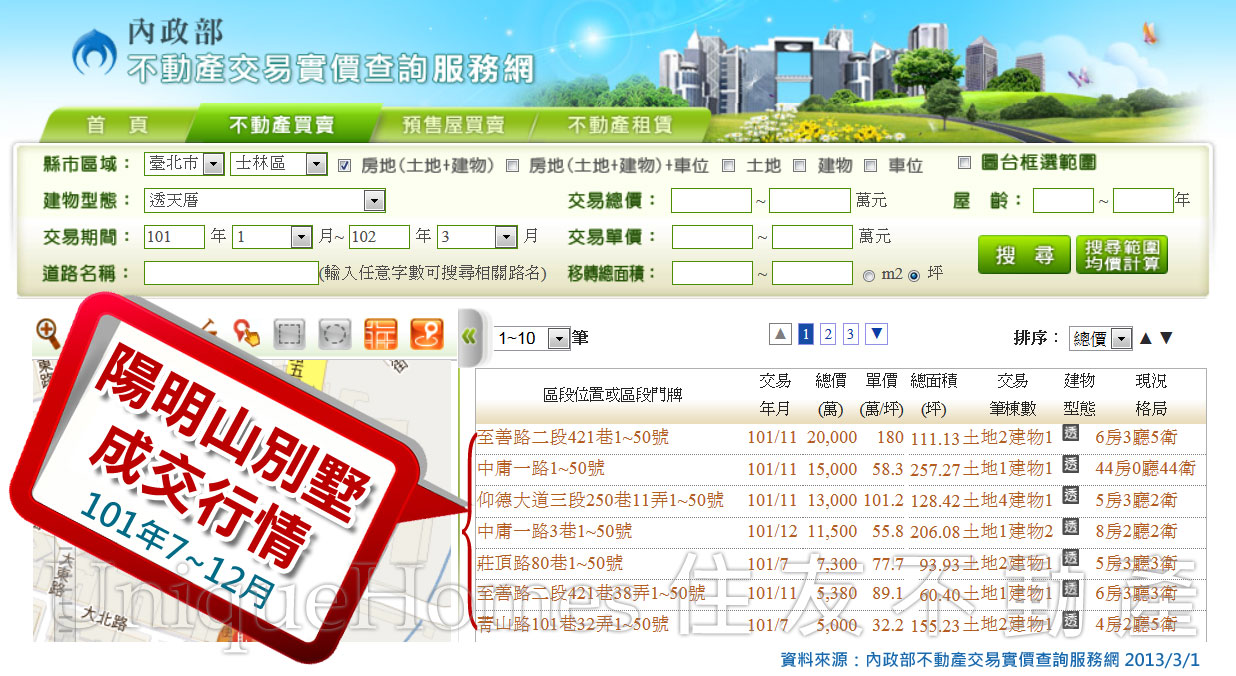Click the 移轉總面積 minimum field
Viewport: 1236px width, 676px height.
pyautogui.click(x=712, y=273)
